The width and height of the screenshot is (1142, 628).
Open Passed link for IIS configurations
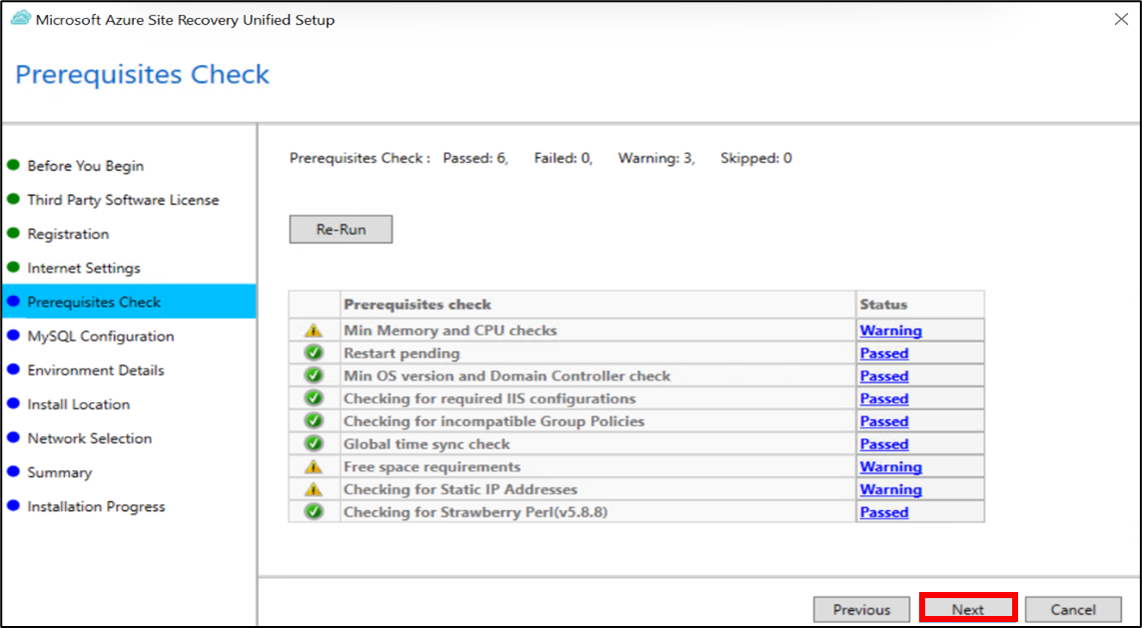pyautogui.click(x=884, y=399)
